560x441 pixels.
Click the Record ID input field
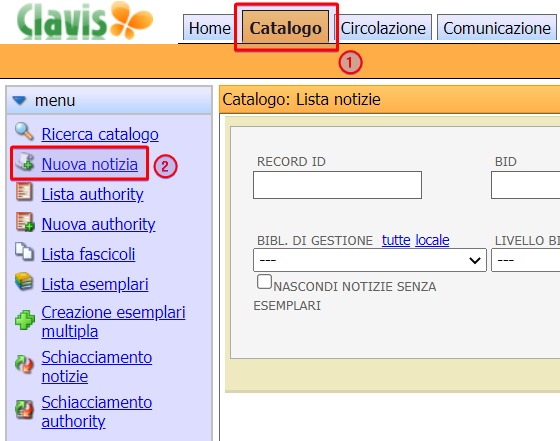click(x=337, y=185)
